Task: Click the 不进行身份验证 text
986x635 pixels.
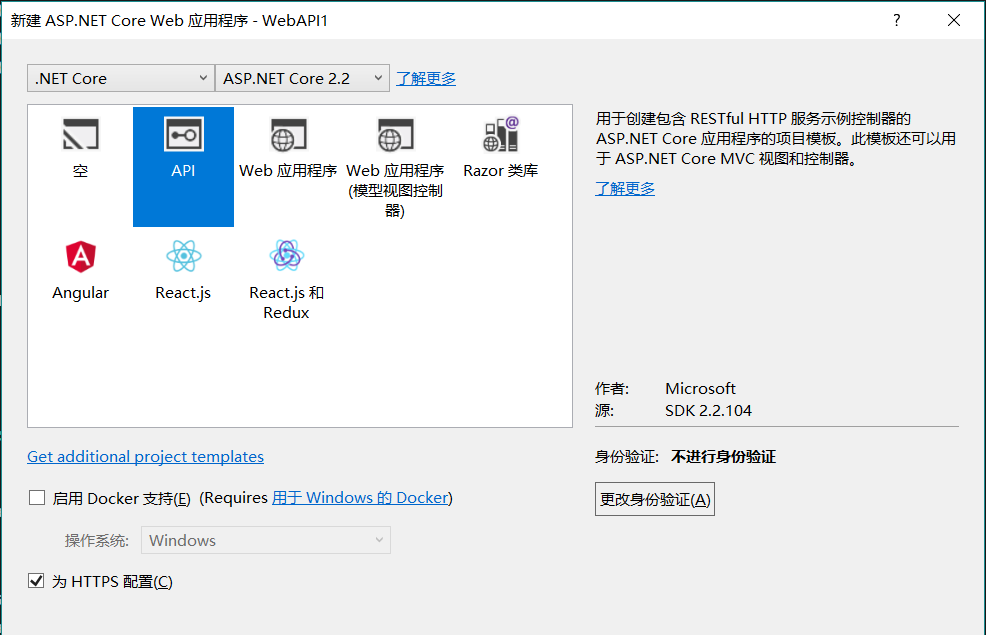Action: tap(723, 457)
